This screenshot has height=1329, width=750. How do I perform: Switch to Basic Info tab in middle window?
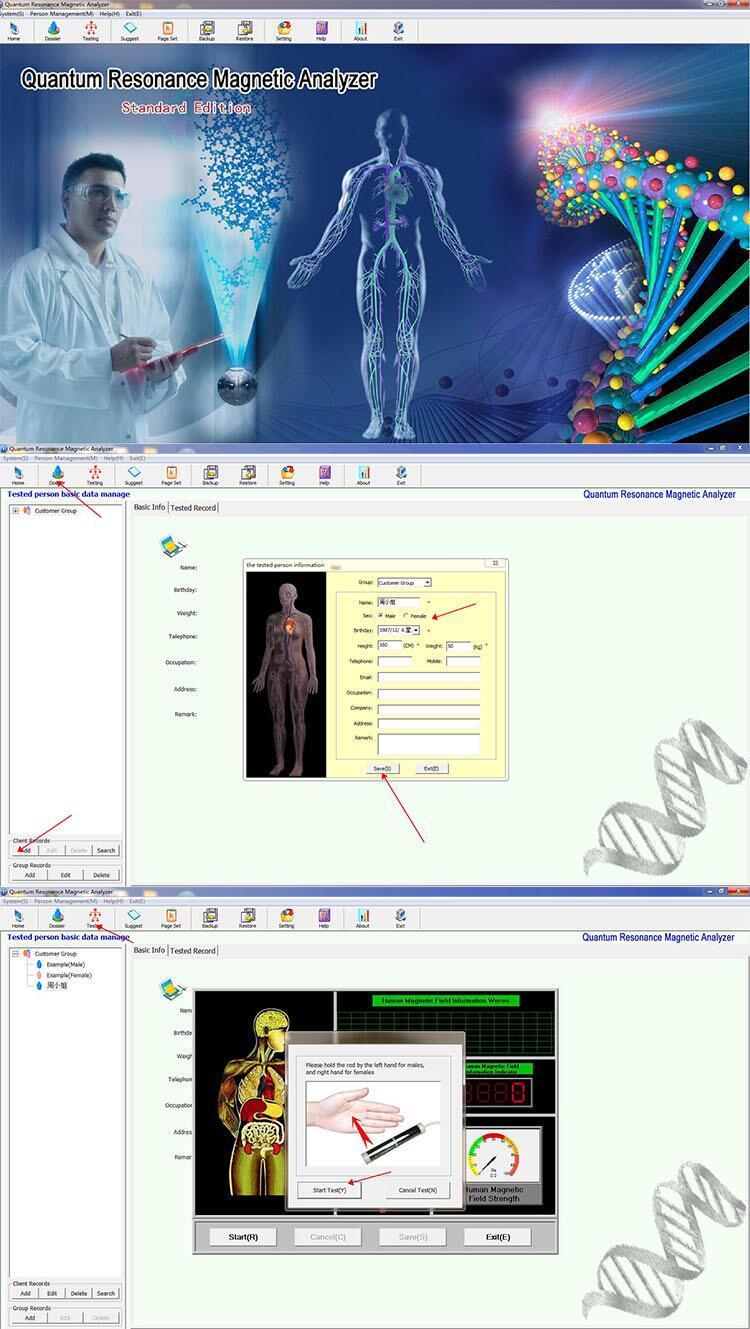click(150, 507)
